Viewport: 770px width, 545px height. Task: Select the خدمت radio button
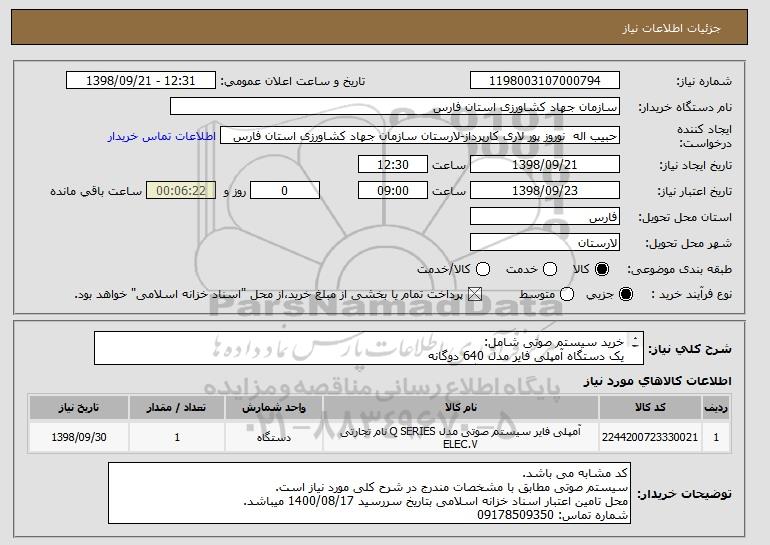(x=550, y=269)
